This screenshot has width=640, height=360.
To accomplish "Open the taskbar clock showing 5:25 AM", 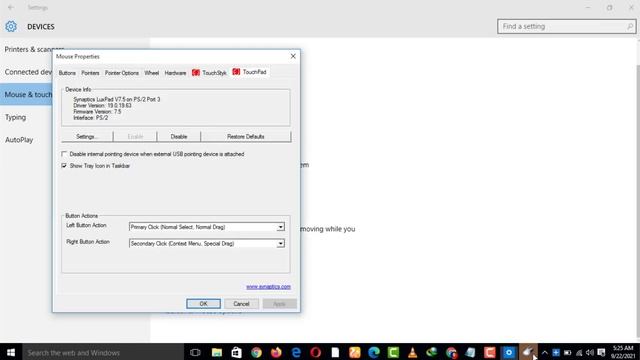I will click(623, 352).
